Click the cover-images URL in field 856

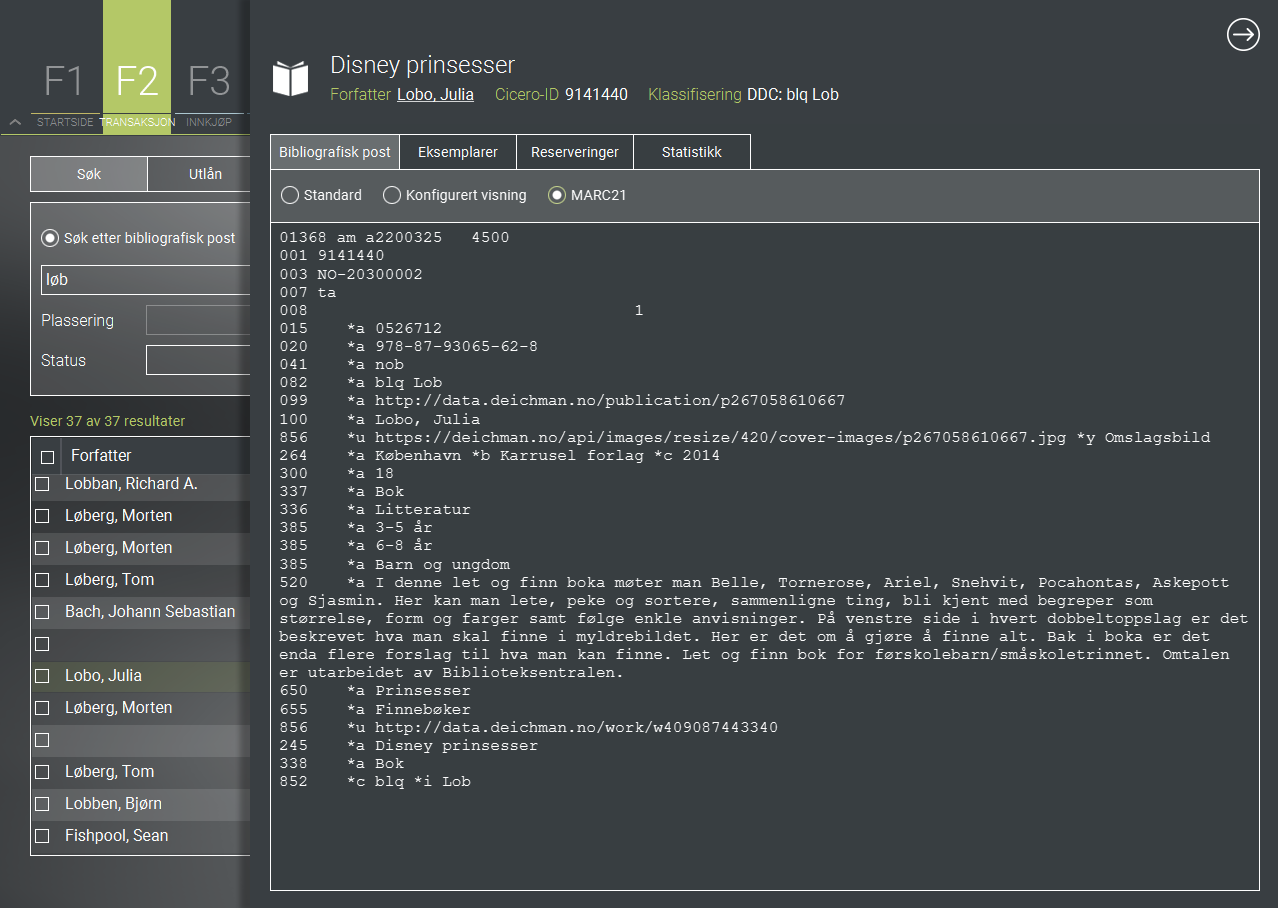click(719, 437)
